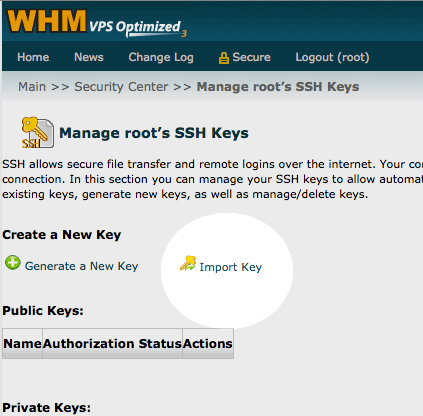Image resolution: width=423 pixels, height=416 pixels.
Task: Click the 'Public Keys:' heading
Action: coord(43,311)
